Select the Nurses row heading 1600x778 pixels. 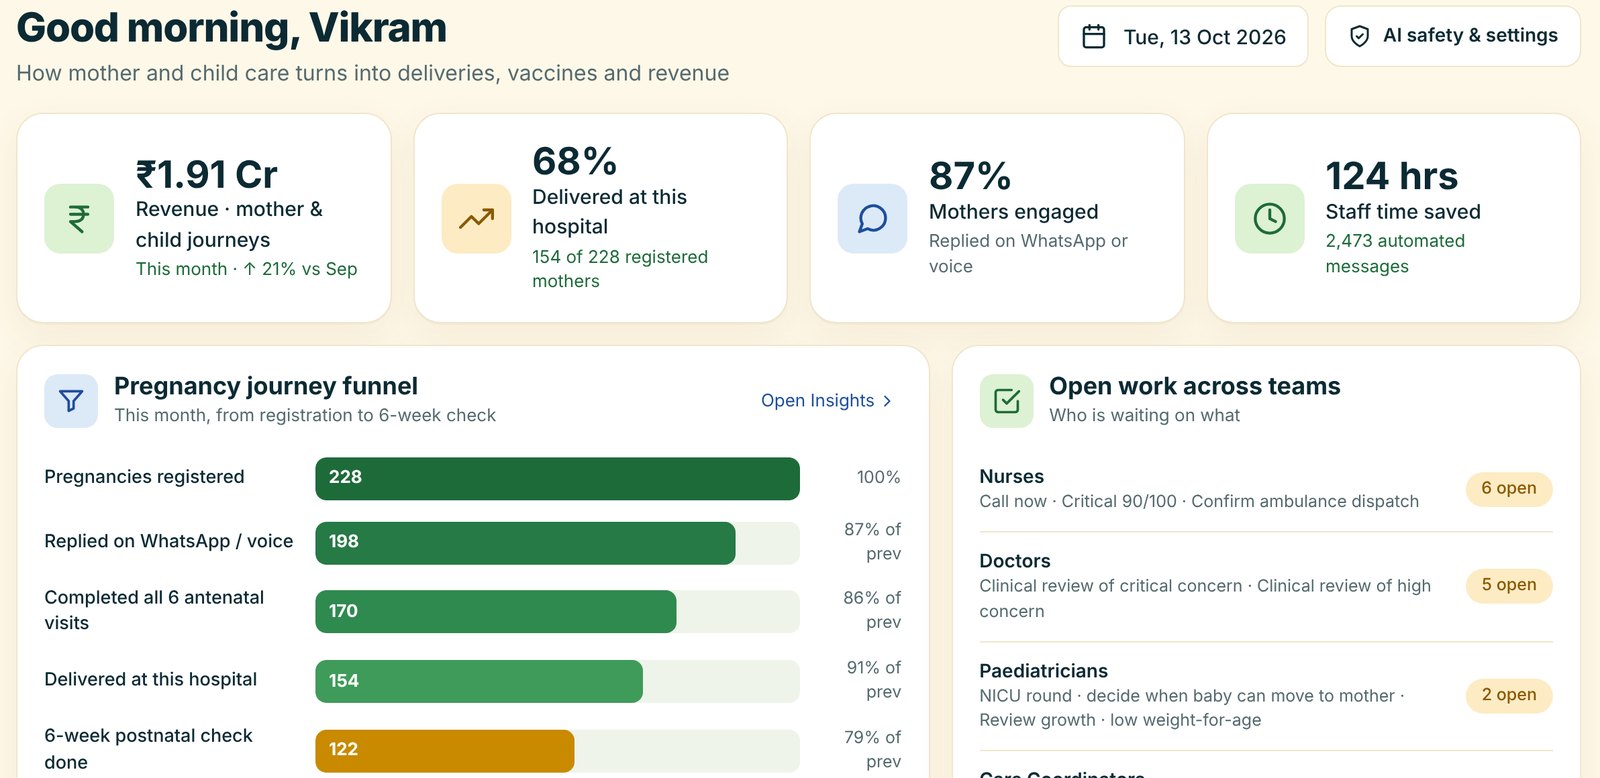pyautogui.click(x=1011, y=476)
